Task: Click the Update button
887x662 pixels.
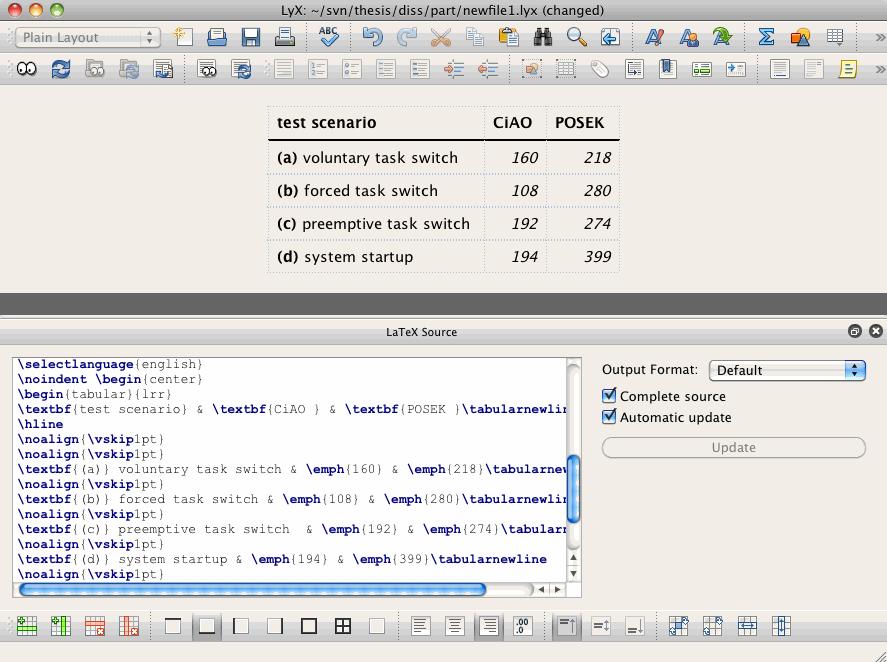Action: [734, 448]
